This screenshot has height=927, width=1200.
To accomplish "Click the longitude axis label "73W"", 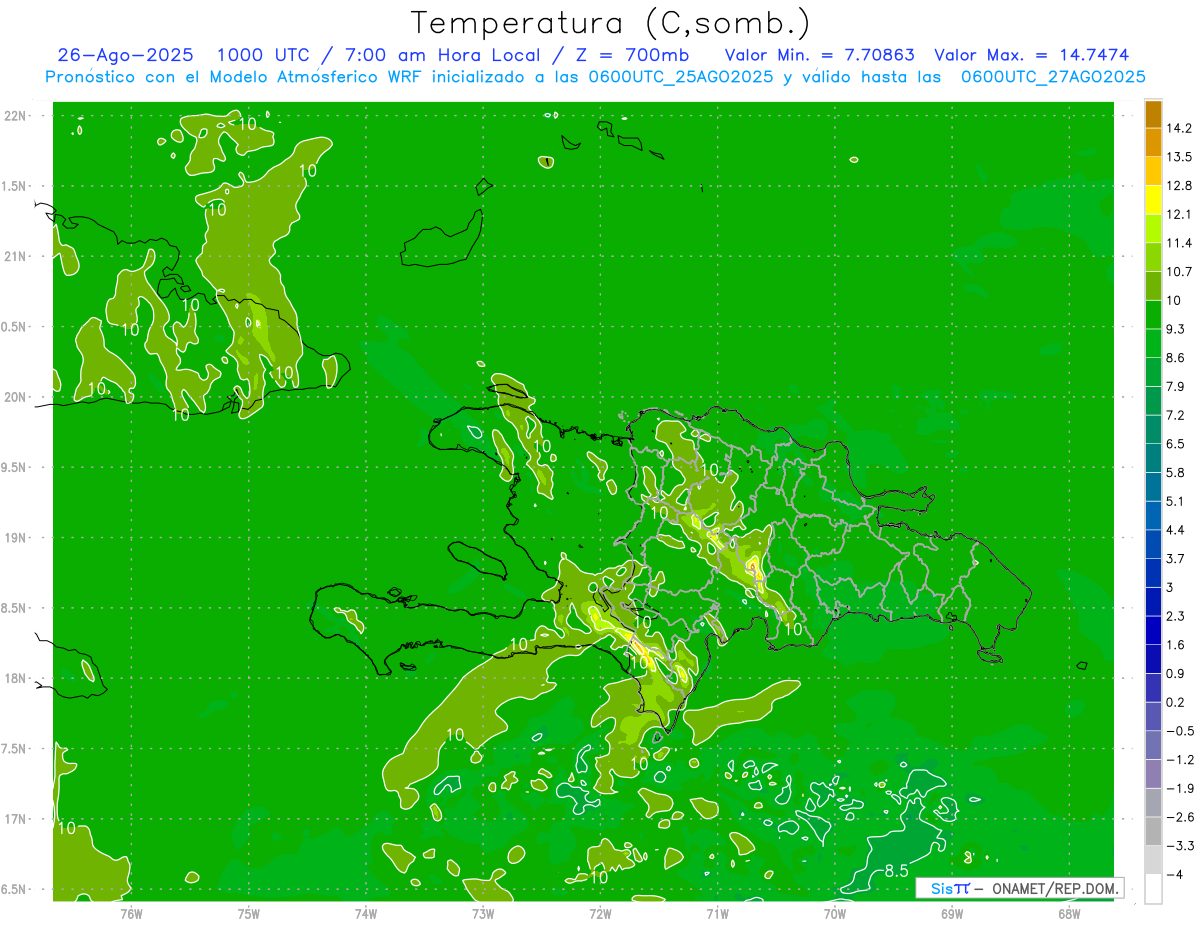I will 482,913.
